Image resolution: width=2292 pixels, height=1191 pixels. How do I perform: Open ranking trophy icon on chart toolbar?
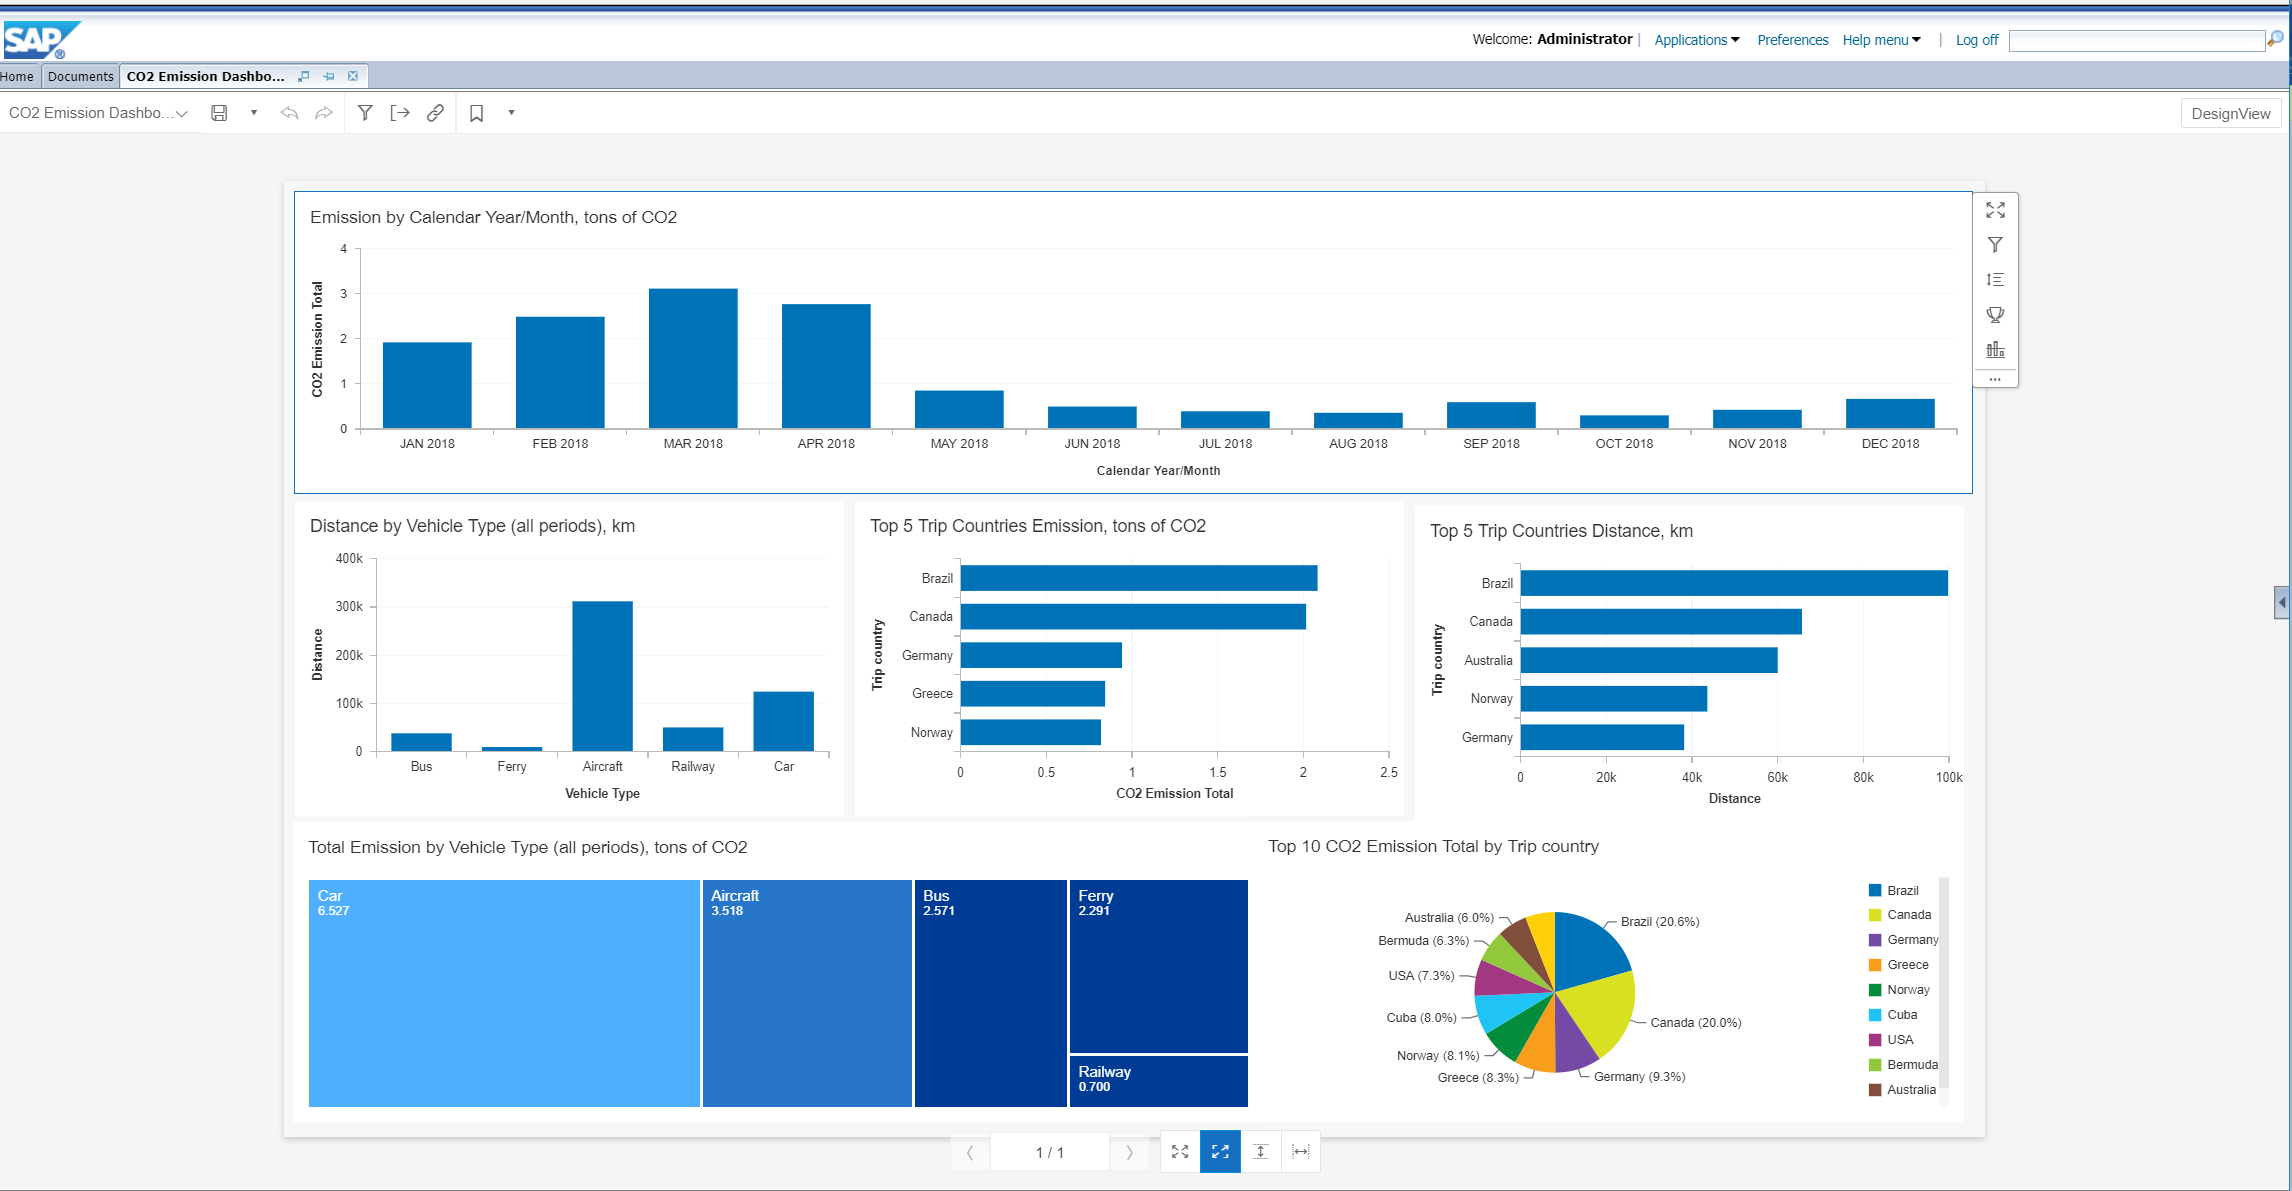coord(1995,315)
